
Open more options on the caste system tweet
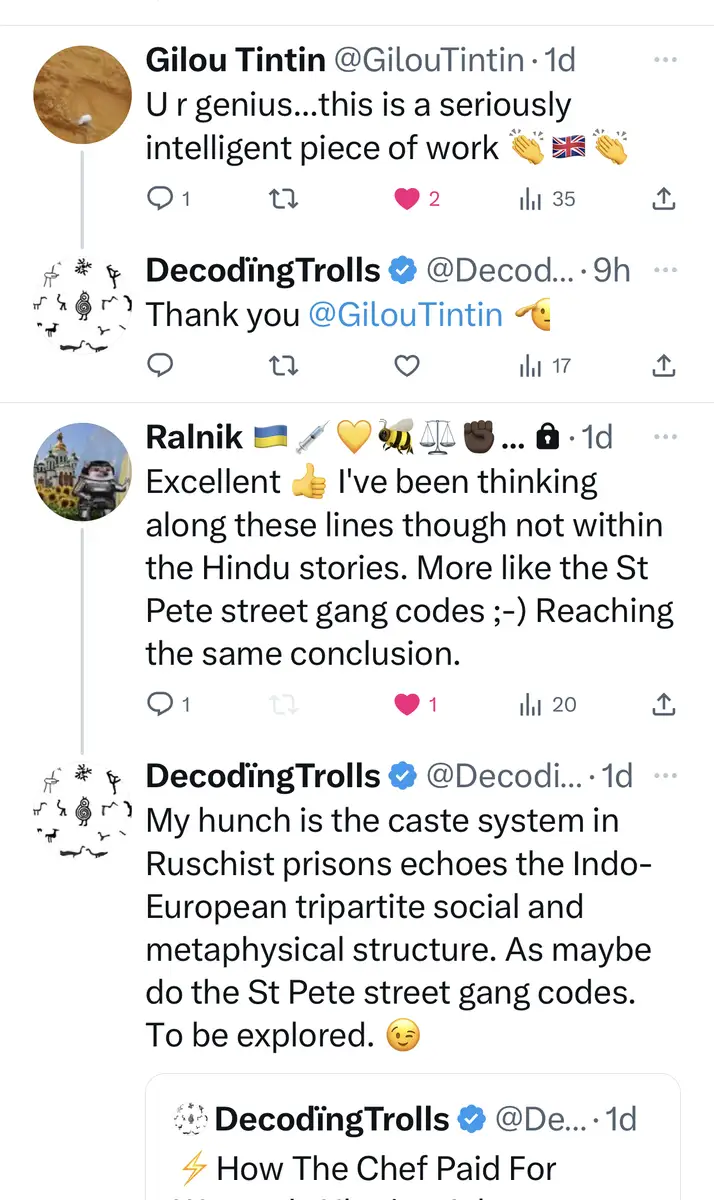pos(664,775)
